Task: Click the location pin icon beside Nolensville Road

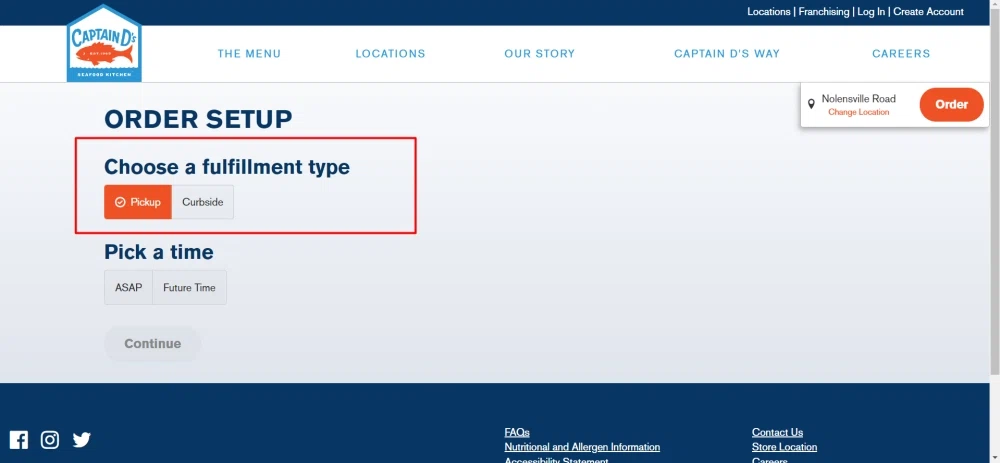Action: [811, 104]
